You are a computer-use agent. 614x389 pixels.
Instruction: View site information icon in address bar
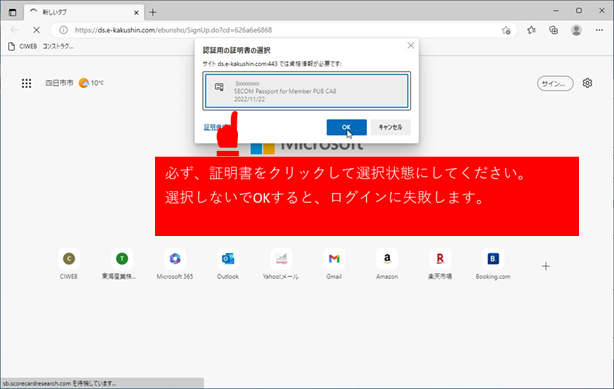pos(63,30)
